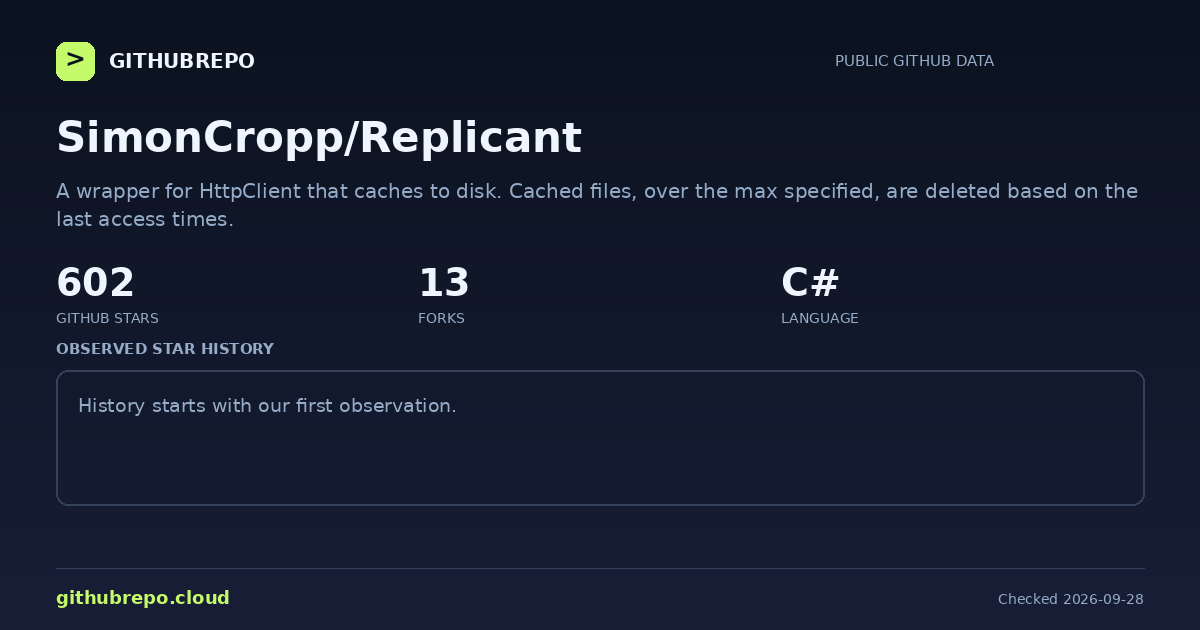Click the GITHUB STARS label
This screenshot has width=1200, height=630.
pos(107,318)
